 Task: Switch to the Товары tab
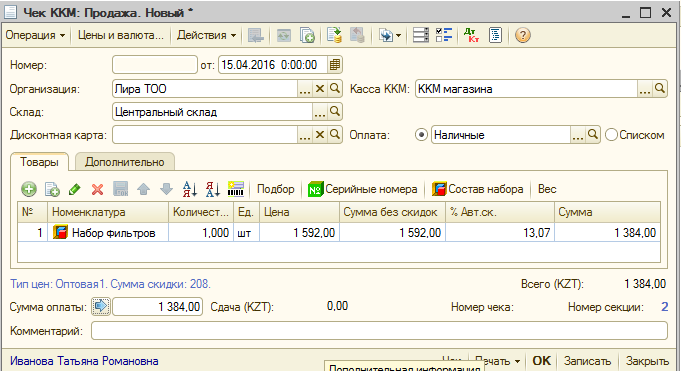[39, 162]
